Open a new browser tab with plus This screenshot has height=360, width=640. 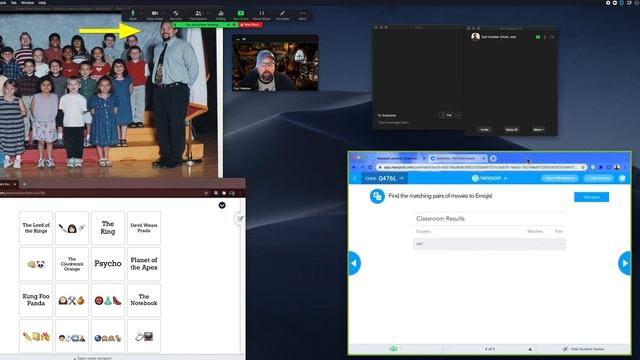click(x=493, y=158)
